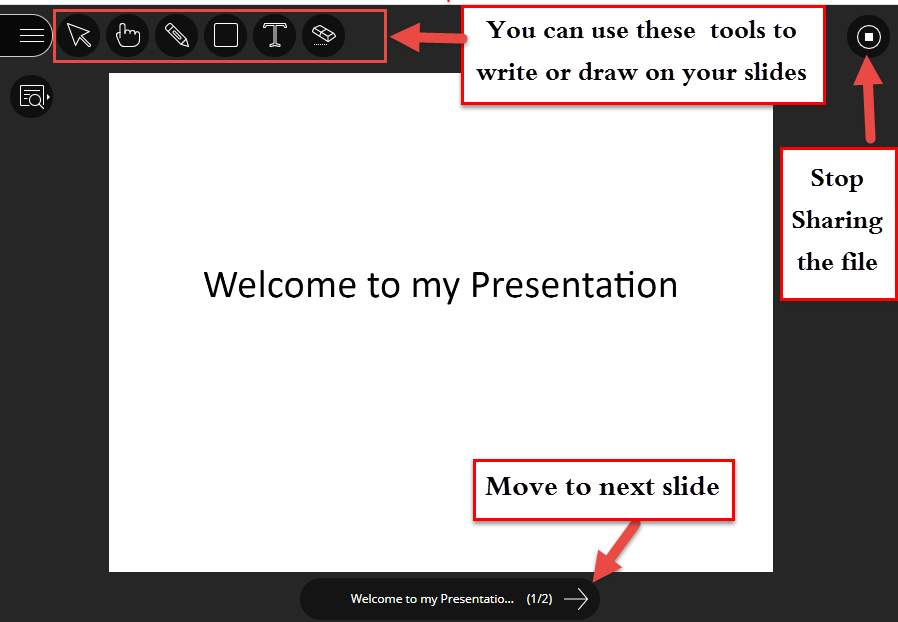Advance to the next slide with the arrow
The image size is (898, 622).
point(576,599)
